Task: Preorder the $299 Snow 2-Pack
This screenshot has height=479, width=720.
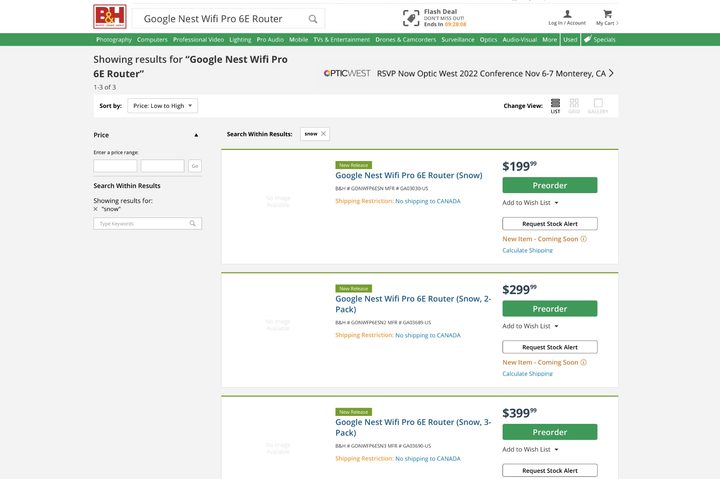Action: tap(550, 309)
